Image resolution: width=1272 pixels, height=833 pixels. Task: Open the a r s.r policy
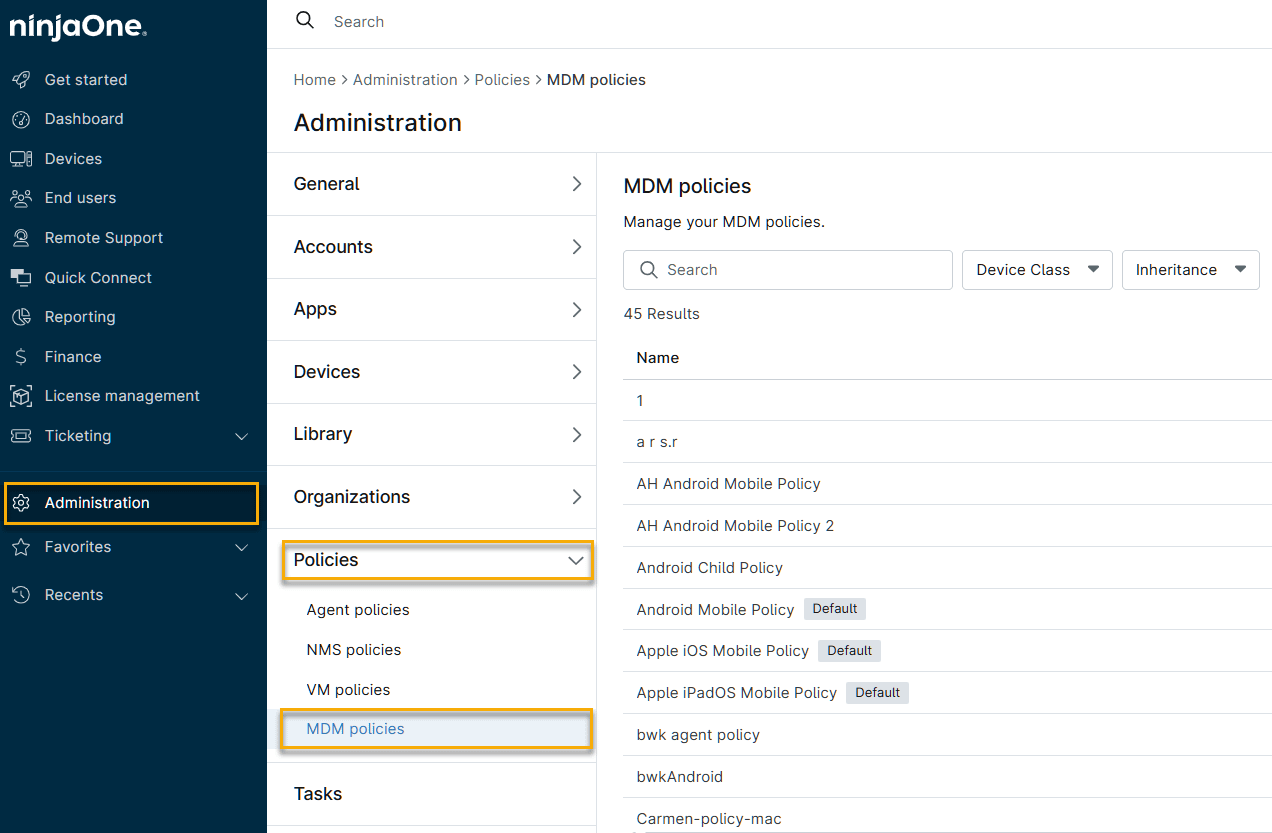657,442
